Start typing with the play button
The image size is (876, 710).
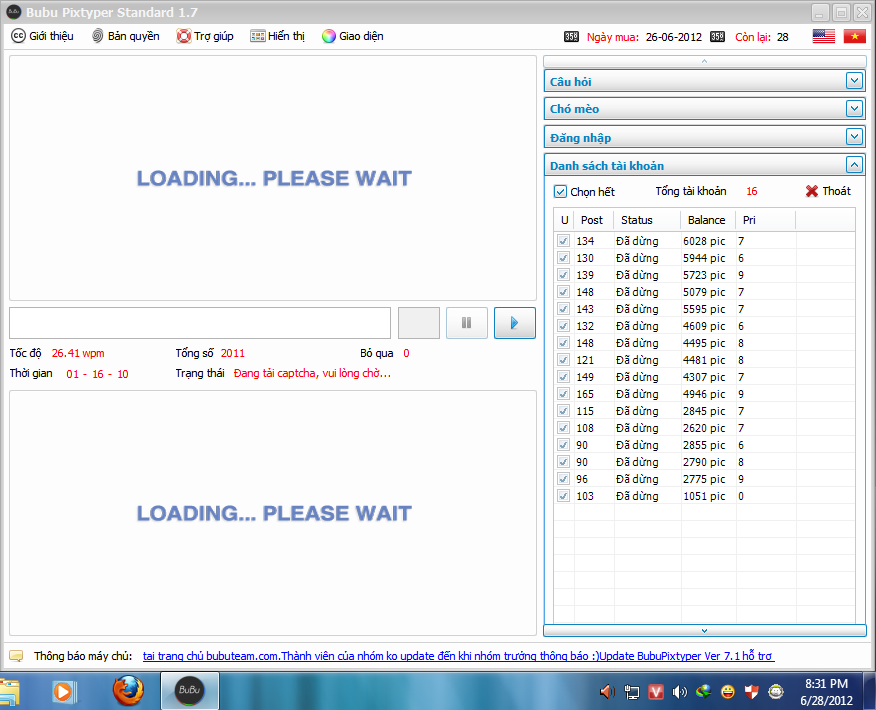point(515,323)
